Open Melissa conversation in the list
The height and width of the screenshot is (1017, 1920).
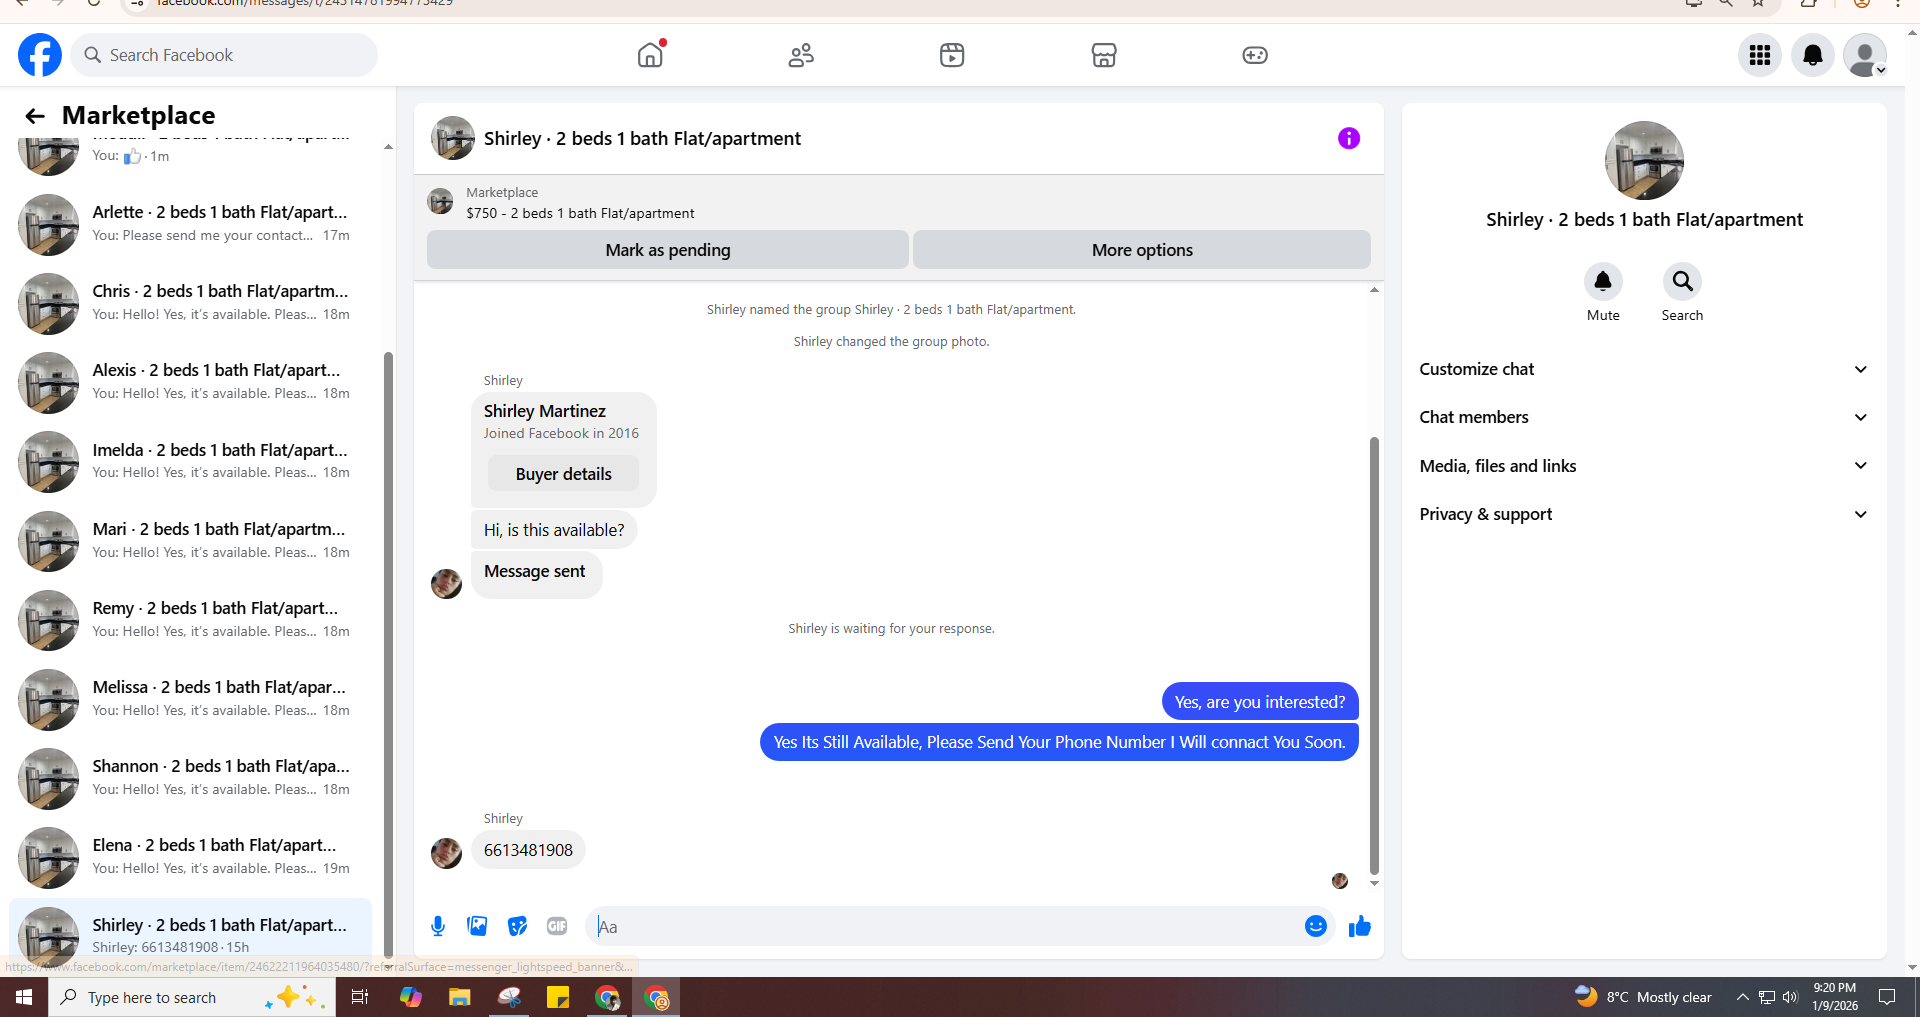point(190,699)
